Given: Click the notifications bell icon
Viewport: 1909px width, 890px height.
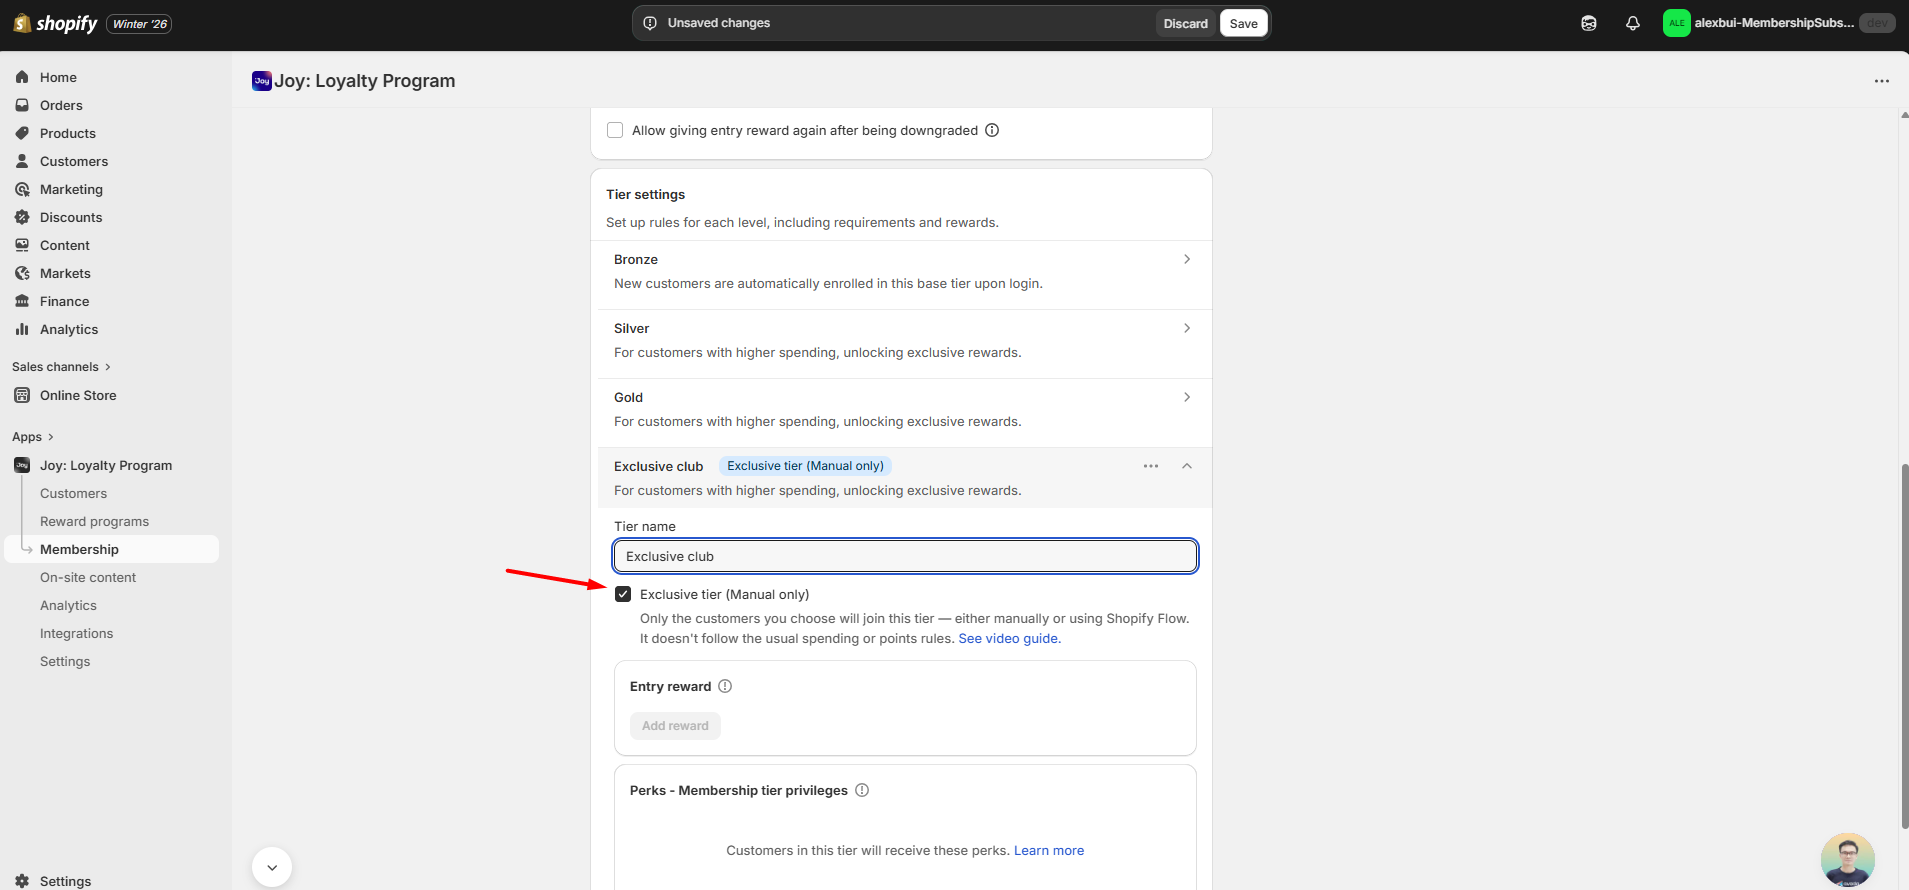Looking at the screenshot, I should [x=1632, y=23].
